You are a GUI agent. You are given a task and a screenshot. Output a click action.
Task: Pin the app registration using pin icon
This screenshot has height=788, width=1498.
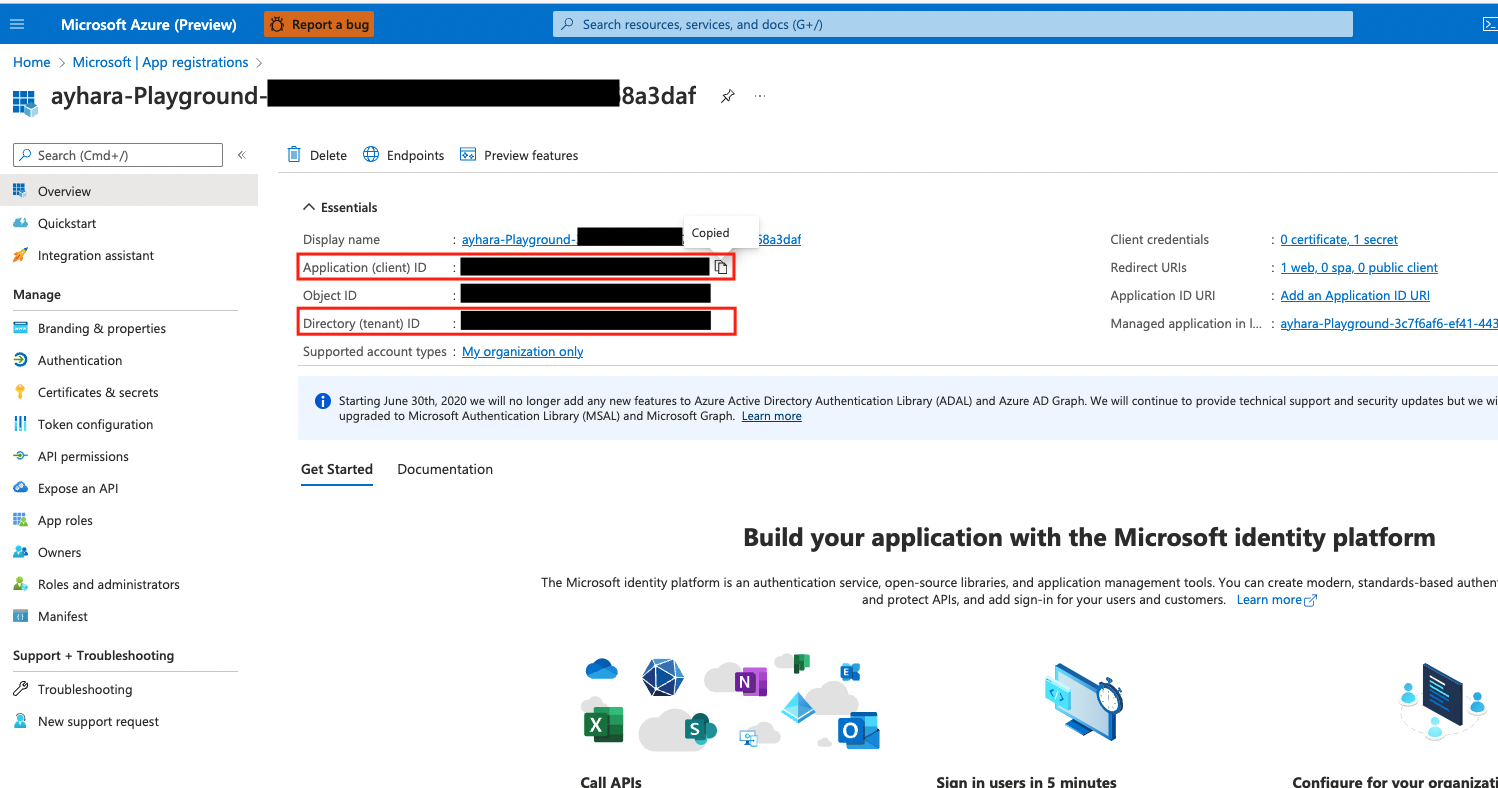click(x=728, y=96)
